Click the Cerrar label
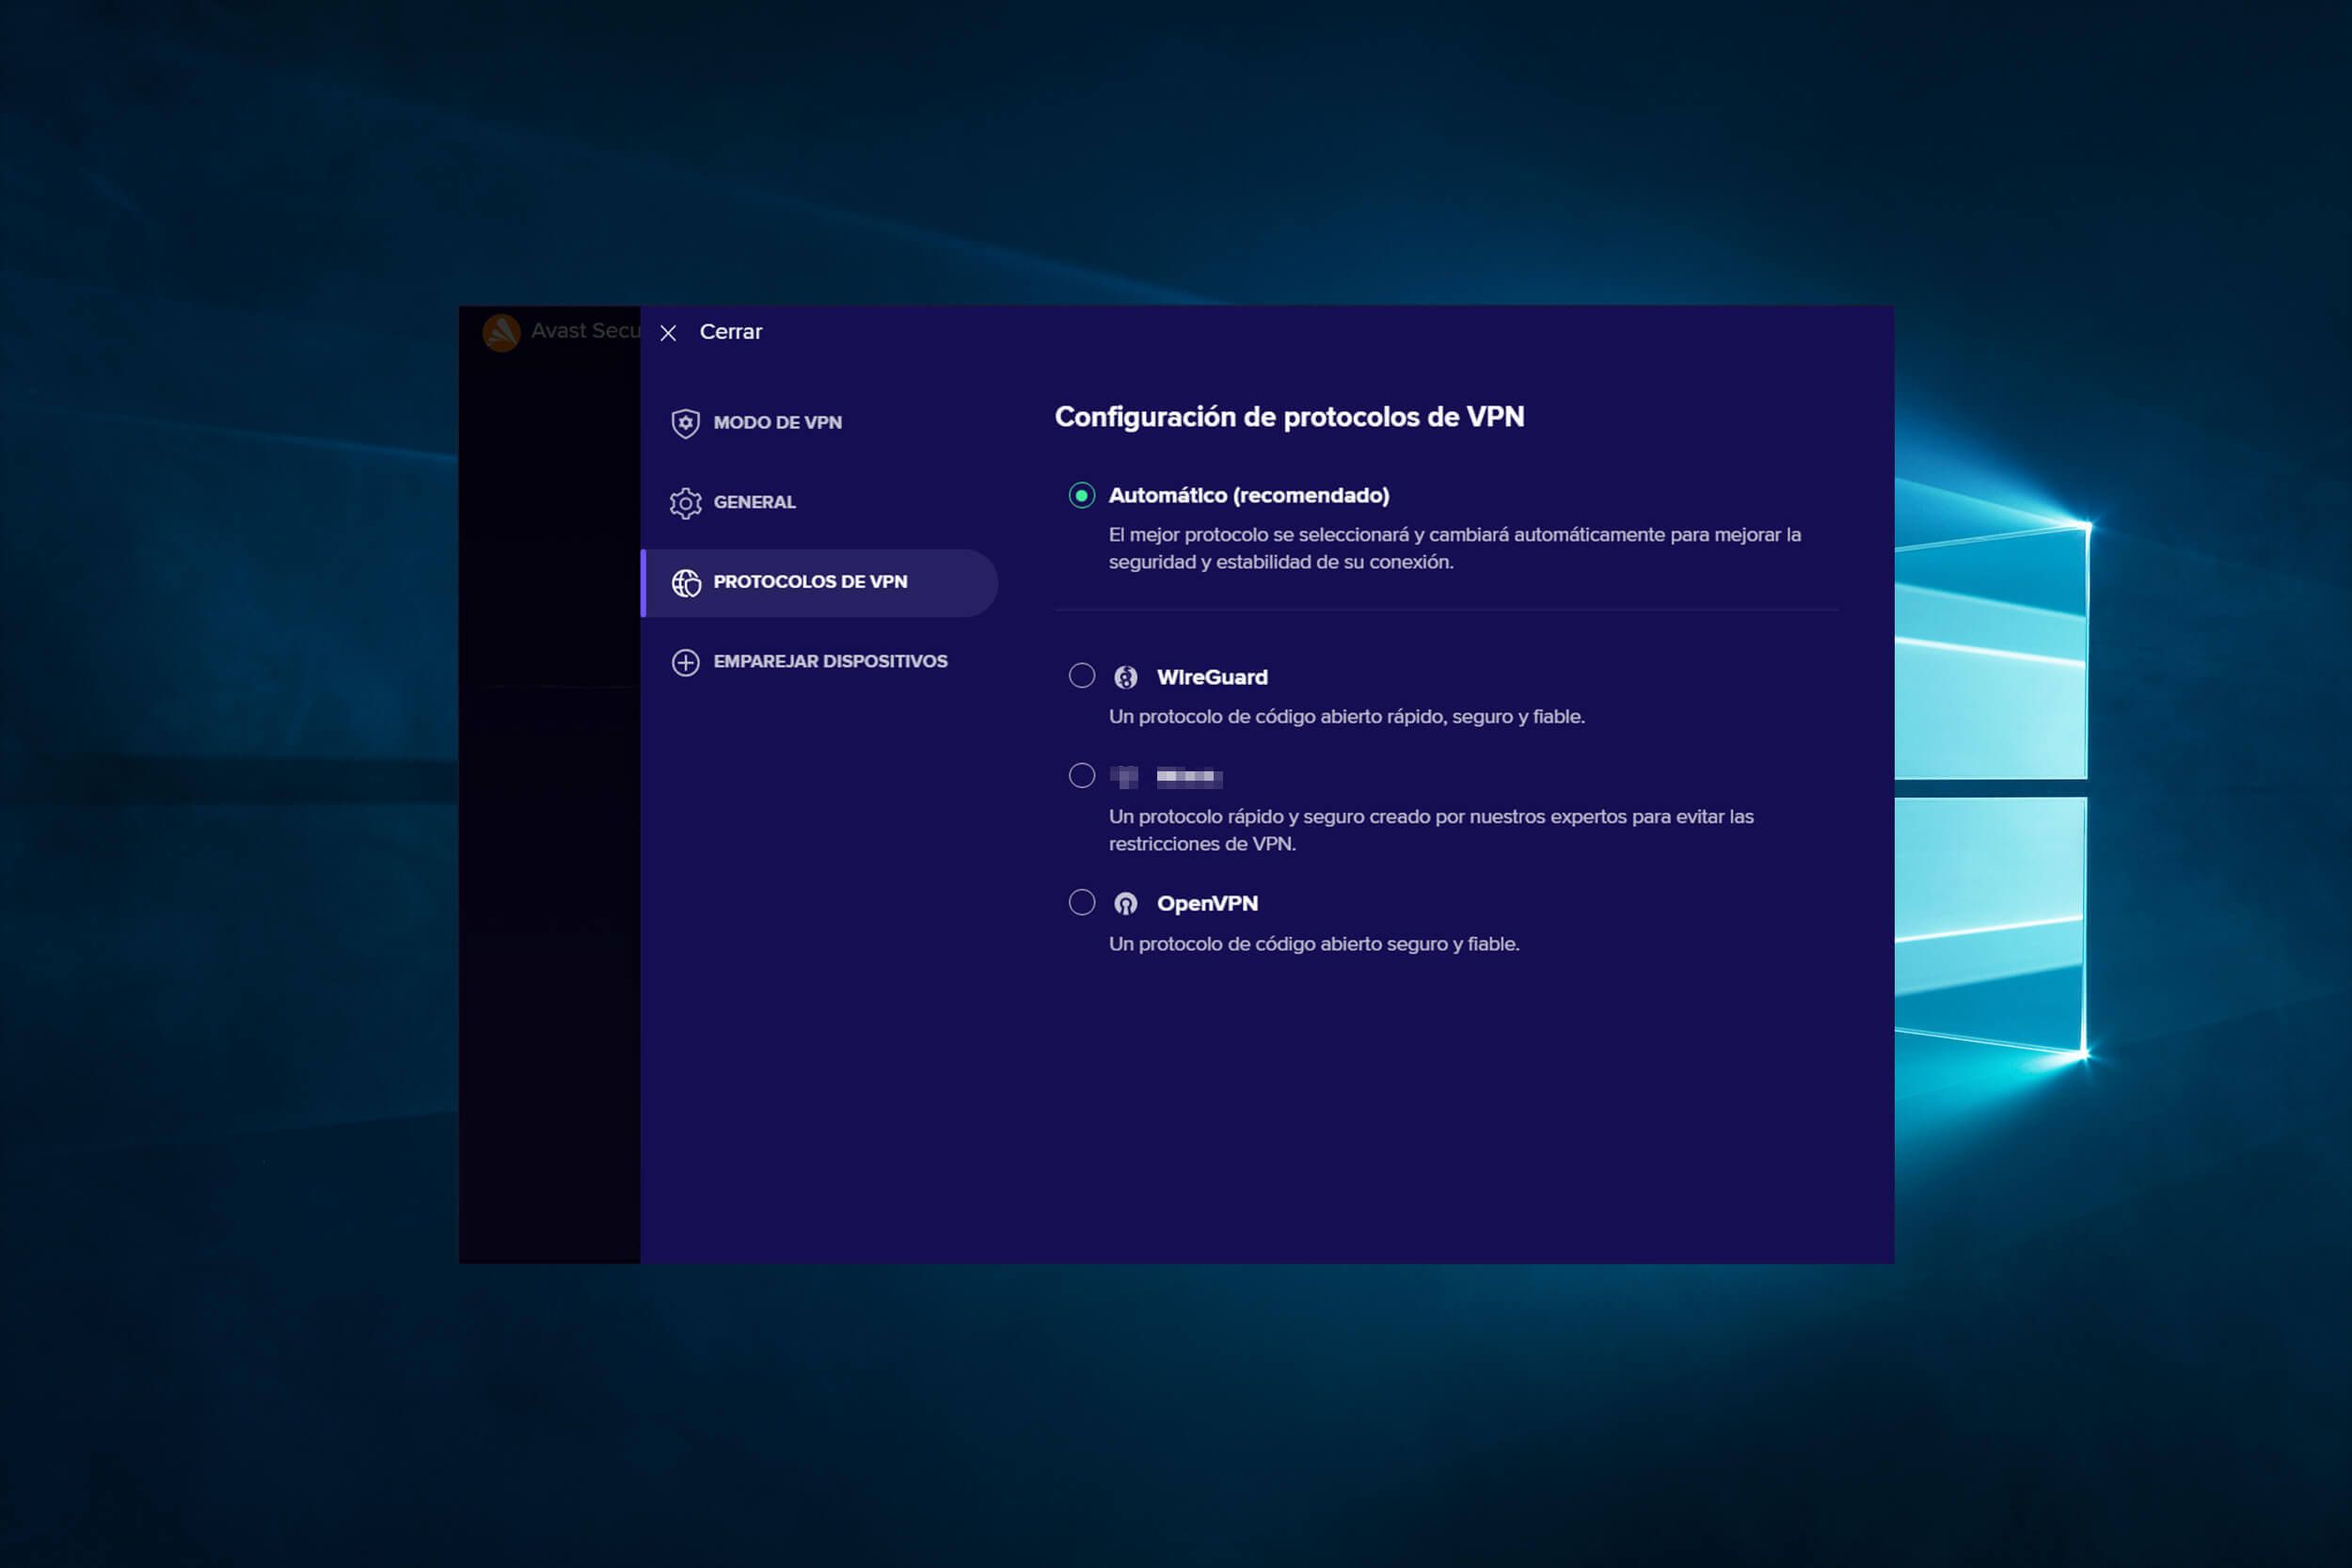The height and width of the screenshot is (1568, 2352). 731,332
